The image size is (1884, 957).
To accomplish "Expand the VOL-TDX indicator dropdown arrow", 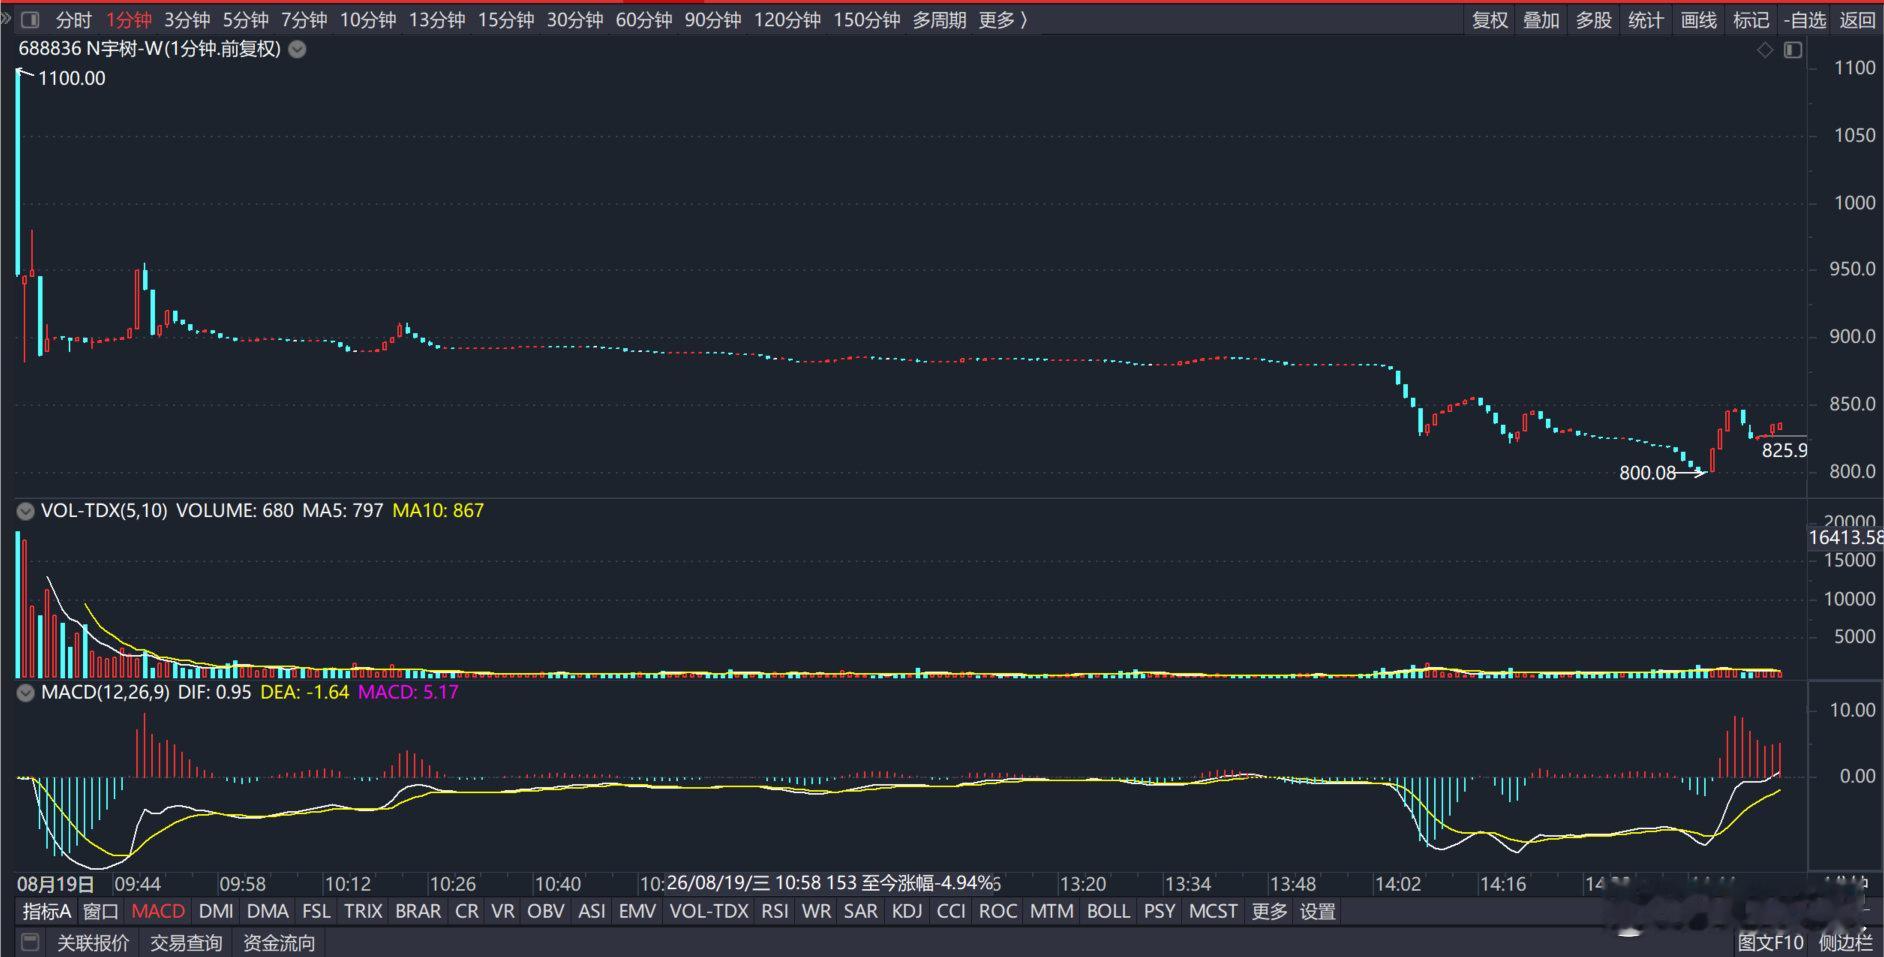I will pos(26,511).
